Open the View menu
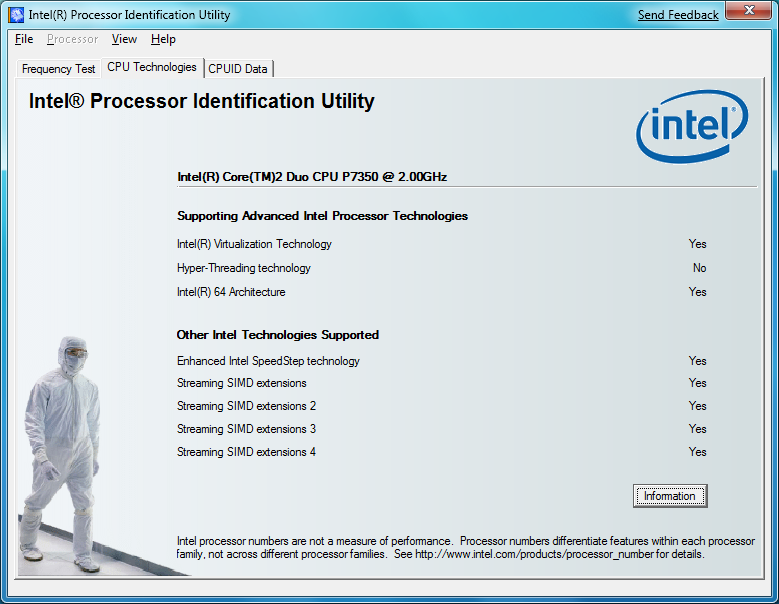The image size is (779, 604). (x=124, y=39)
